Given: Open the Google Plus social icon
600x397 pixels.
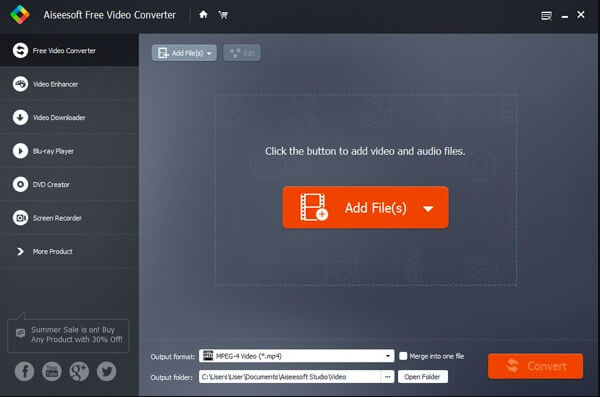Looking at the screenshot, I should click(x=79, y=371).
